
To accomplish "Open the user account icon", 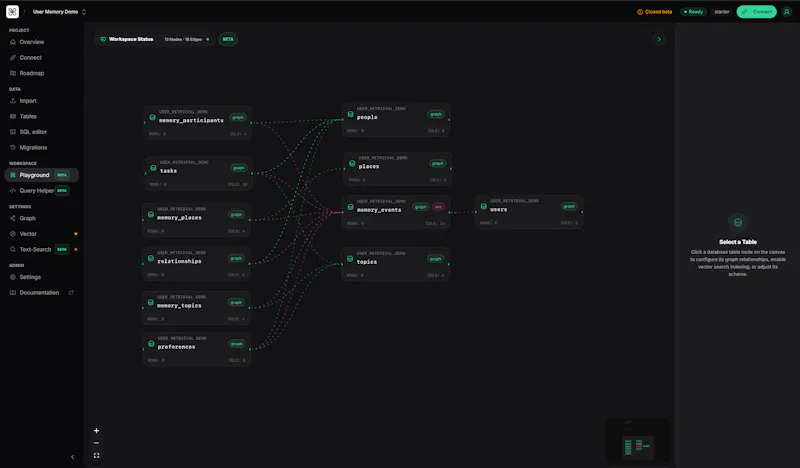I will point(786,12).
